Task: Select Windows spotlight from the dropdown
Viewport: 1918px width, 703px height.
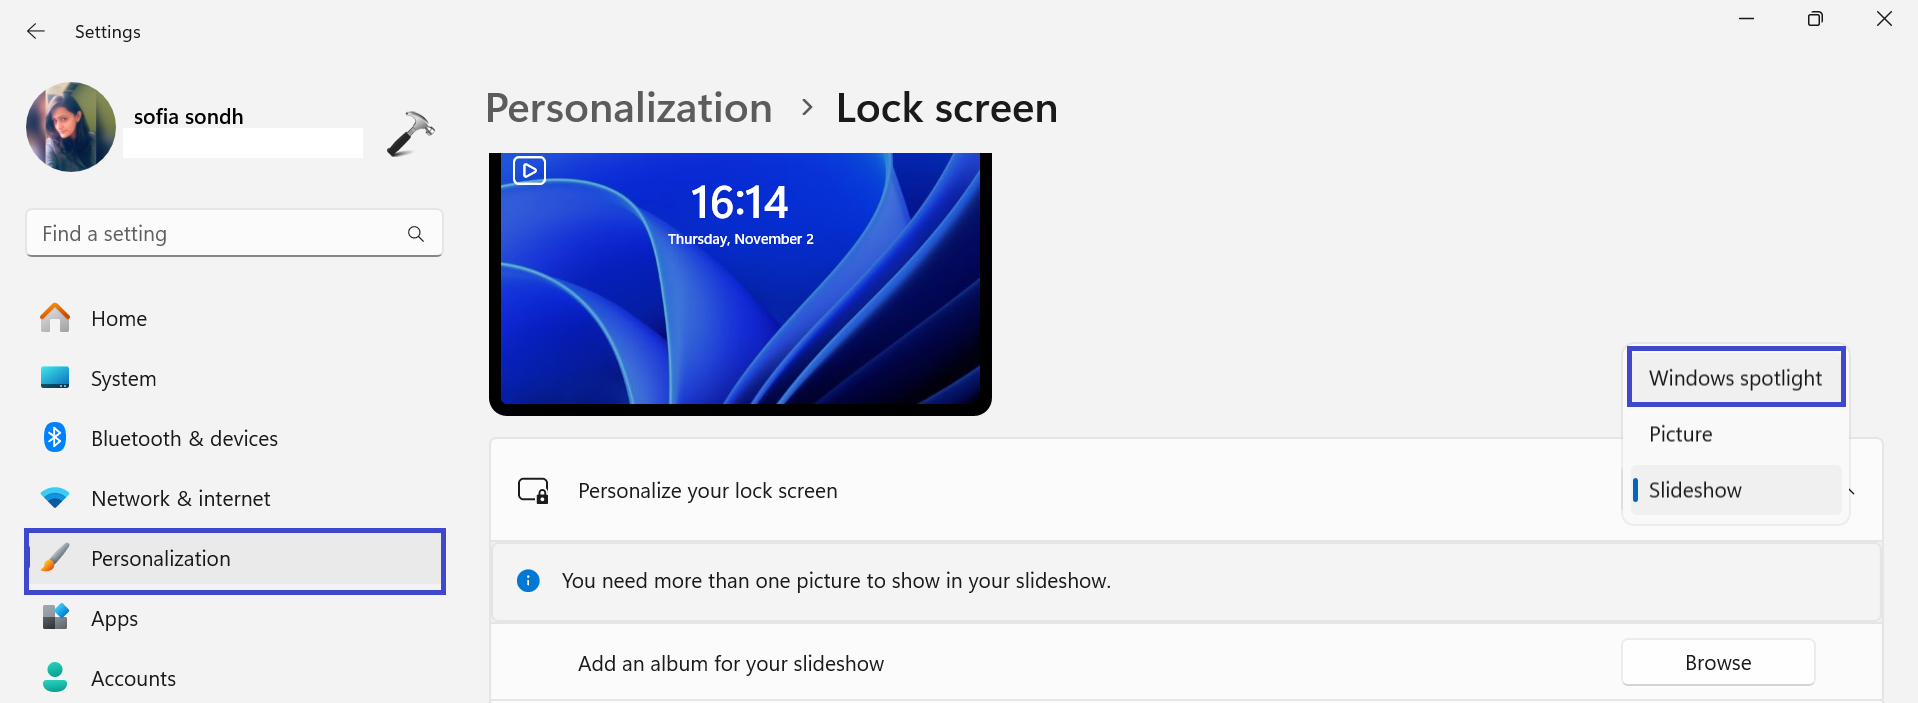Action: pyautogui.click(x=1735, y=378)
